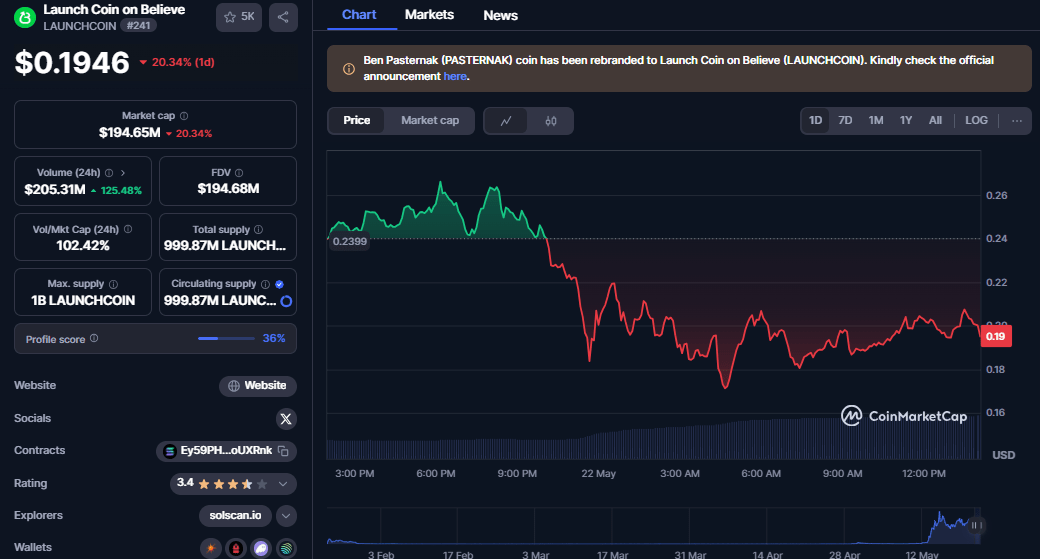Open the Phantom wallet ghost icon
Image resolution: width=1040 pixels, height=559 pixels.
tap(261, 548)
